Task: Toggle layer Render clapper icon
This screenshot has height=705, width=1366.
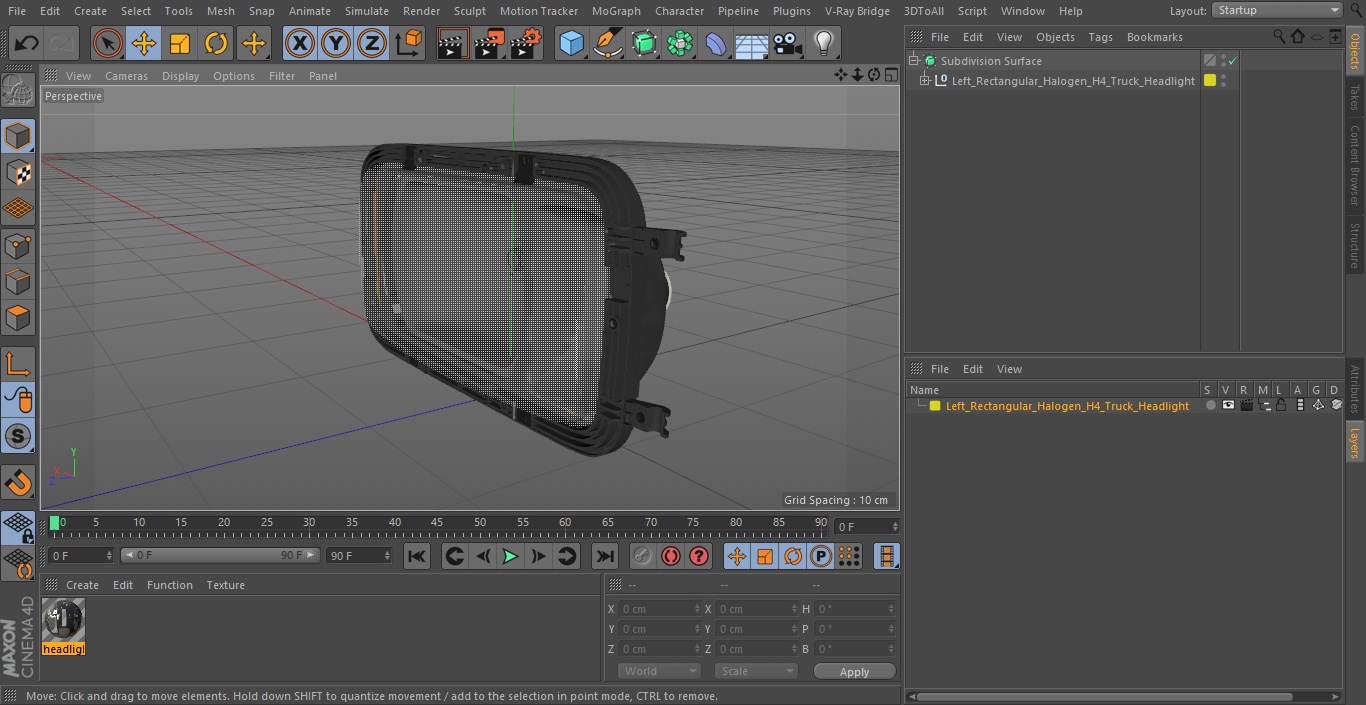Action: 1246,406
